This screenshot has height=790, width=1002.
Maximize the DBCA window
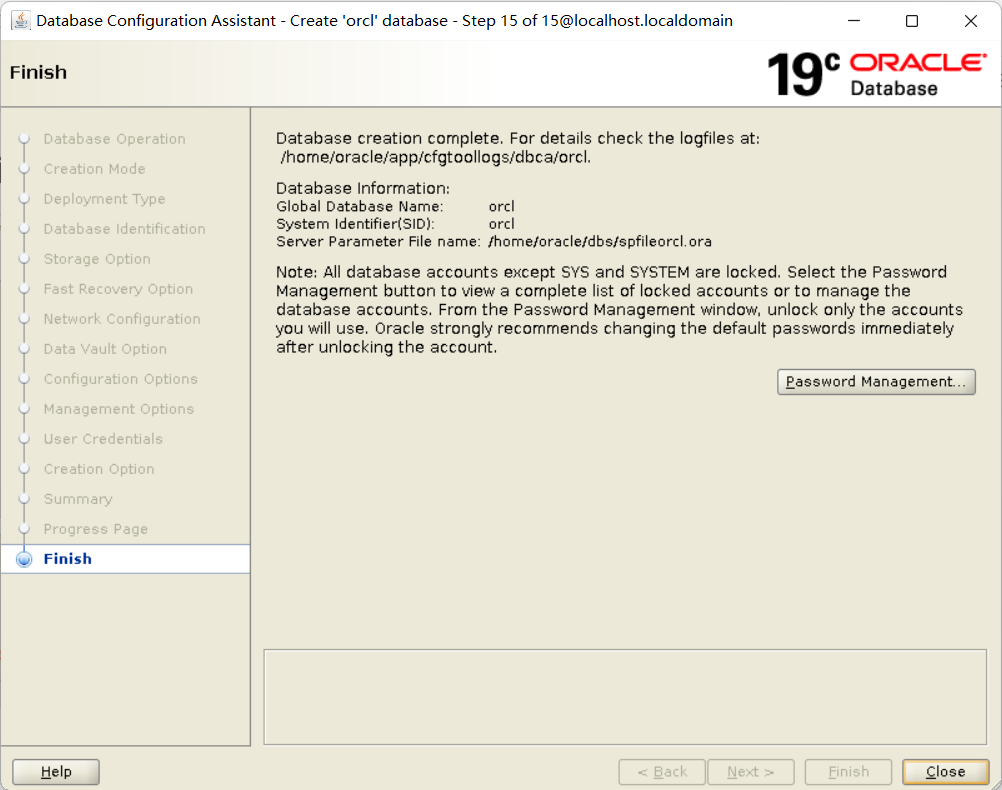[912, 20]
